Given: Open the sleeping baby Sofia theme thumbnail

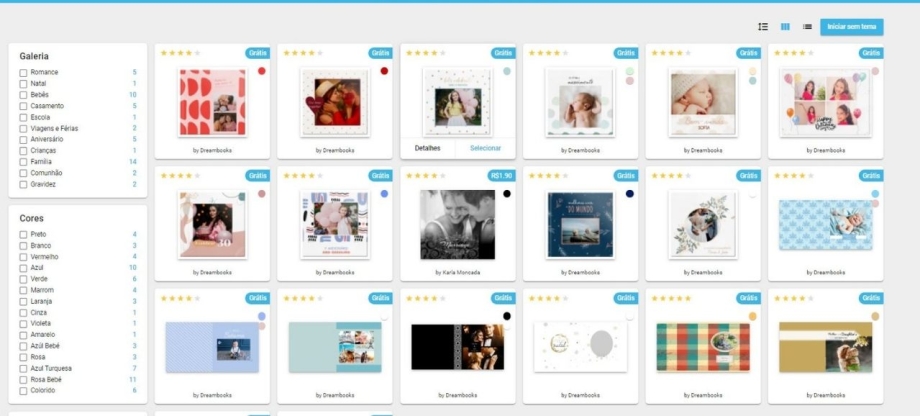Looking at the screenshot, I should 702,101.
